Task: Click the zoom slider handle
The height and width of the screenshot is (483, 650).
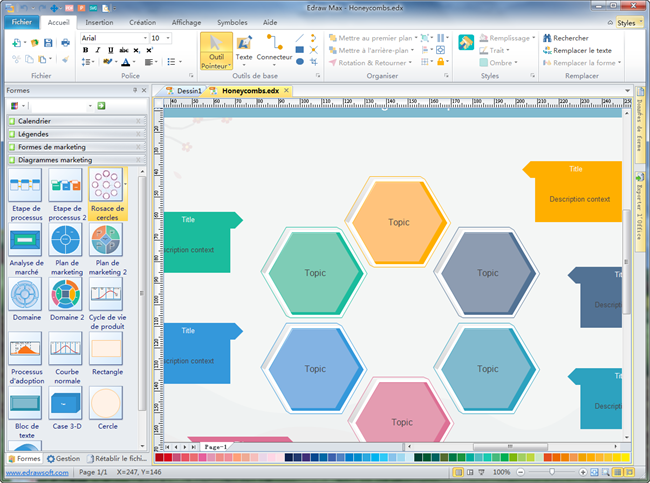Action: 552,472
